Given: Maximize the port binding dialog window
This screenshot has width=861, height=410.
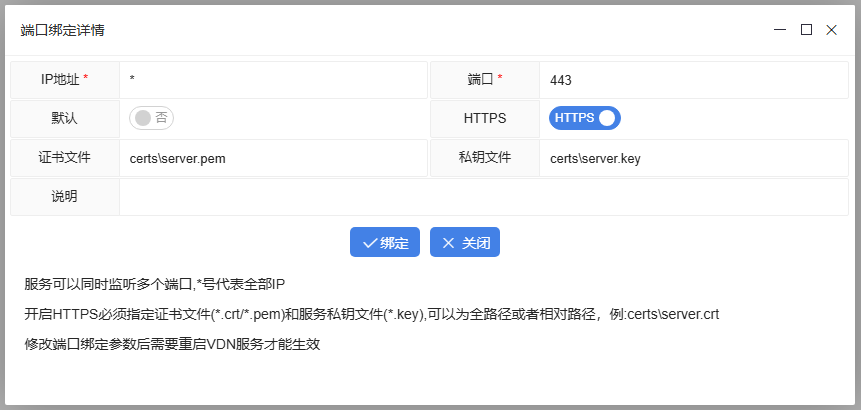Looking at the screenshot, I should [x=806, y=30].
